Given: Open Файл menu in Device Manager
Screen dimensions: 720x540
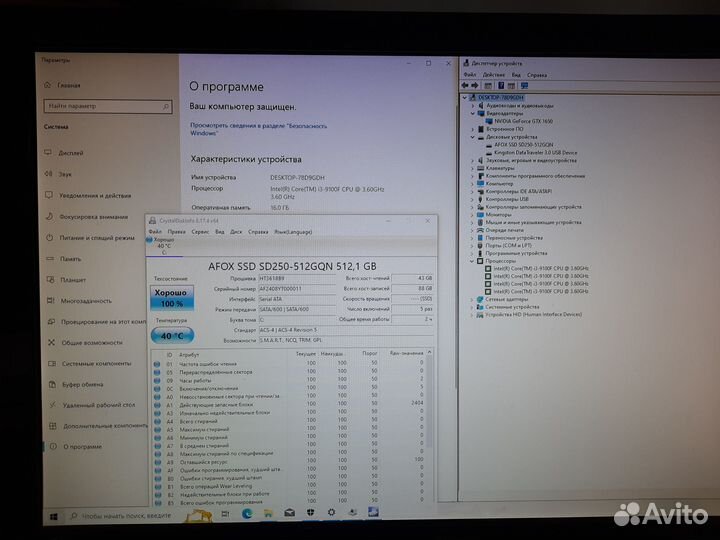Looking at the screenshot, I should pos(470,75).
